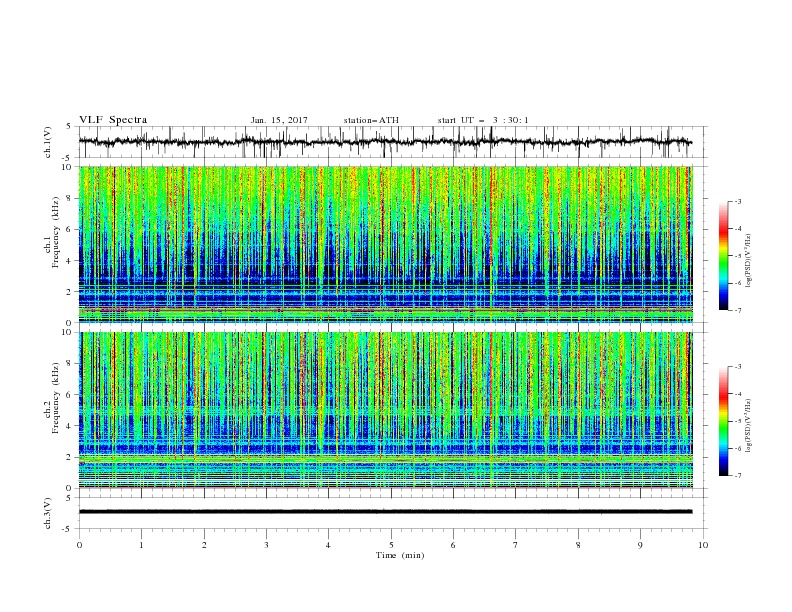
Task: Click the '7' tick on the Time axis
Action: pos(516,545)
